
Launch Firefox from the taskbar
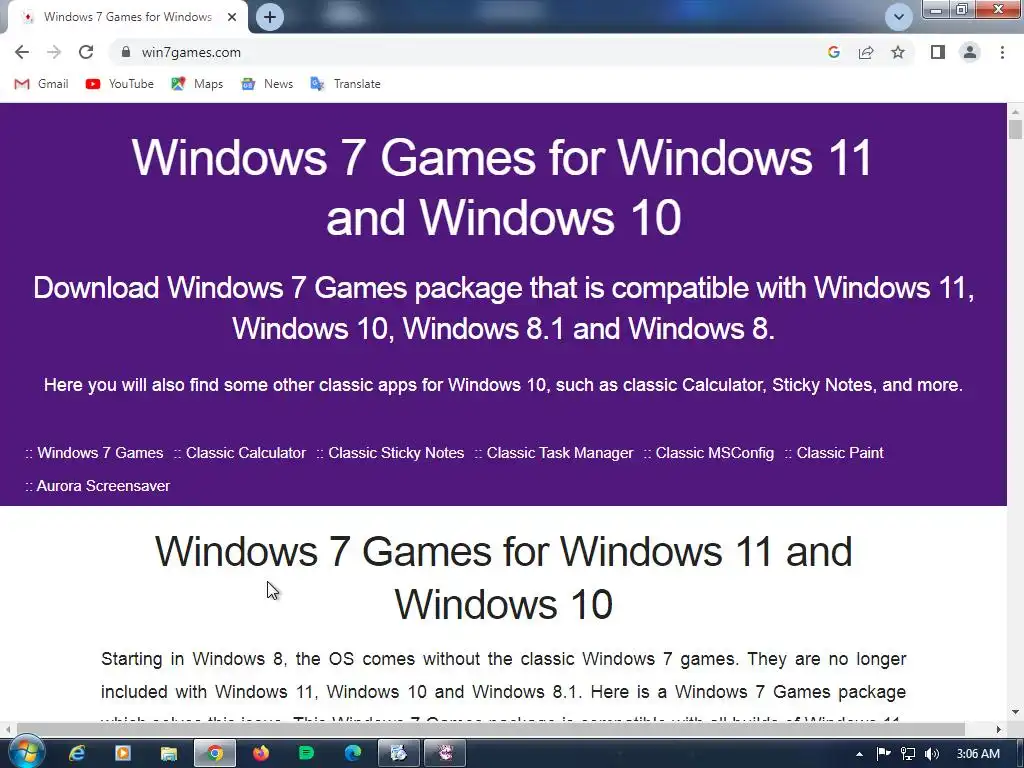261,753
